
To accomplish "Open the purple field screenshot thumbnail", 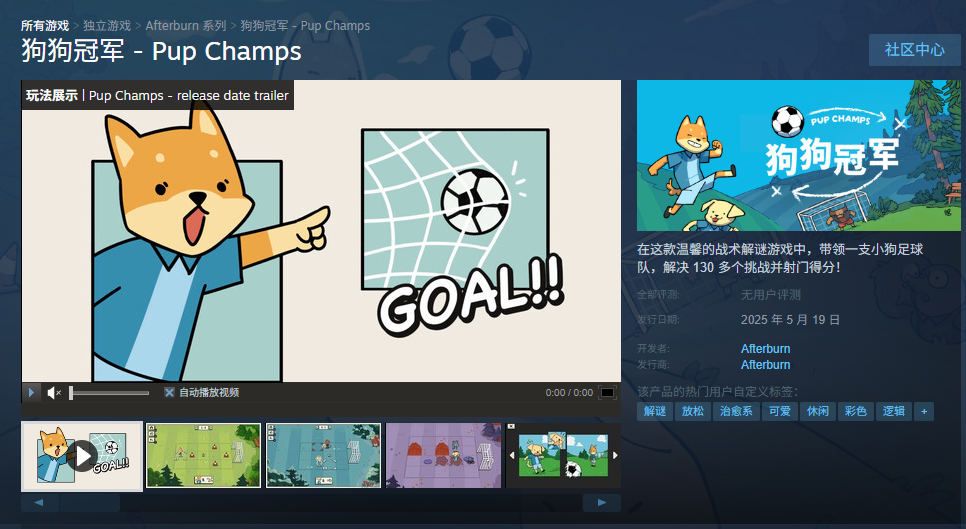I will (x=444, y=455).
